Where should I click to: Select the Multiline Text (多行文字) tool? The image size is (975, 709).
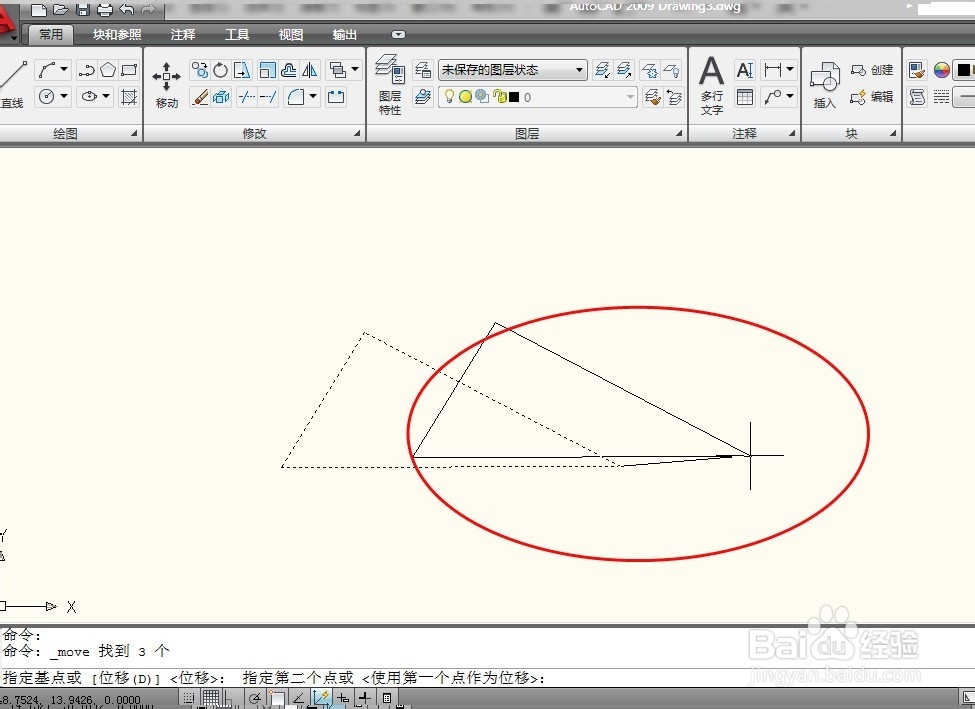[x=711, y=78]
